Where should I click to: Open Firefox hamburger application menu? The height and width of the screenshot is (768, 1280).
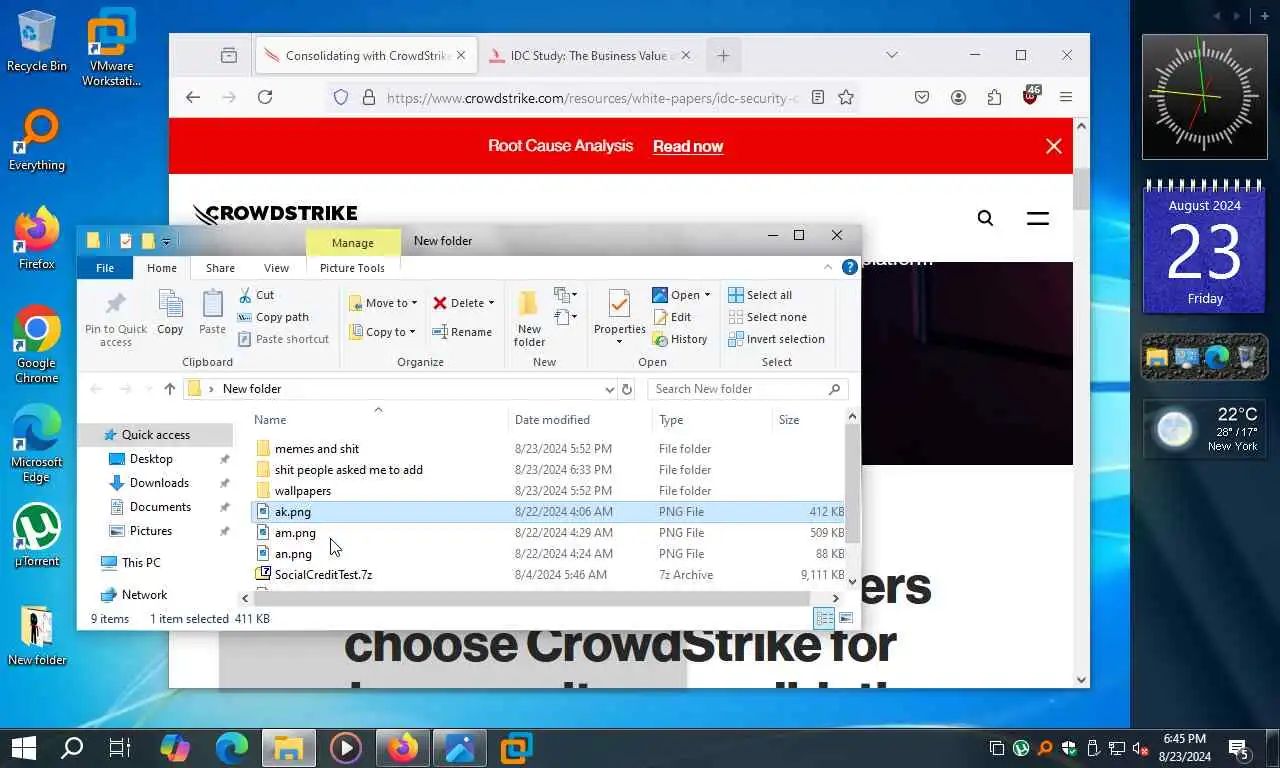(x=1066, y=97)
